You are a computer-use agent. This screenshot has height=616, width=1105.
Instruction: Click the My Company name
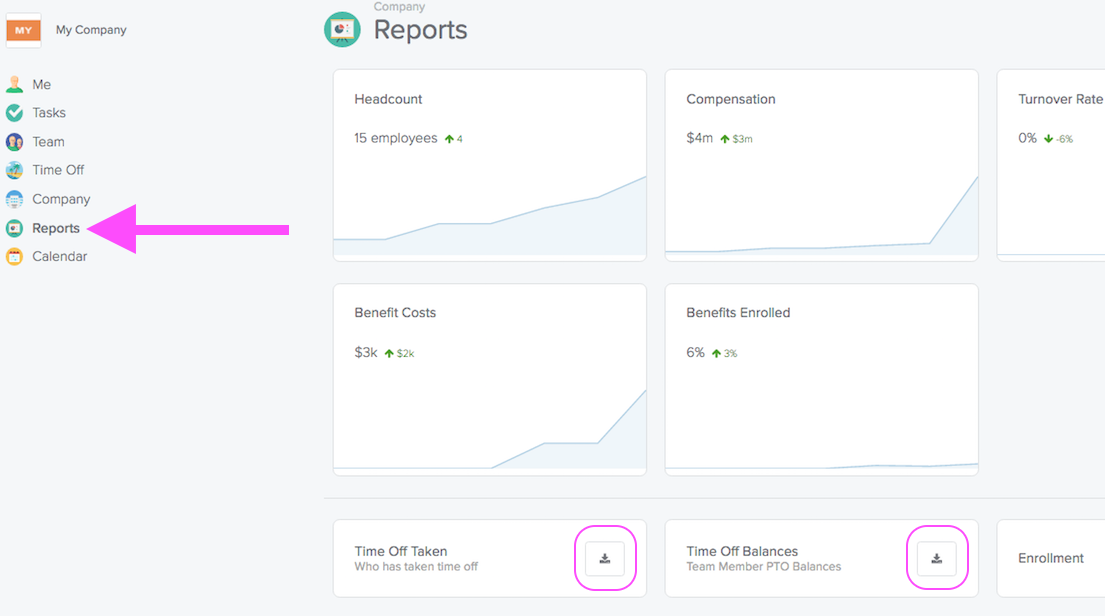click(x=91, y=30)
